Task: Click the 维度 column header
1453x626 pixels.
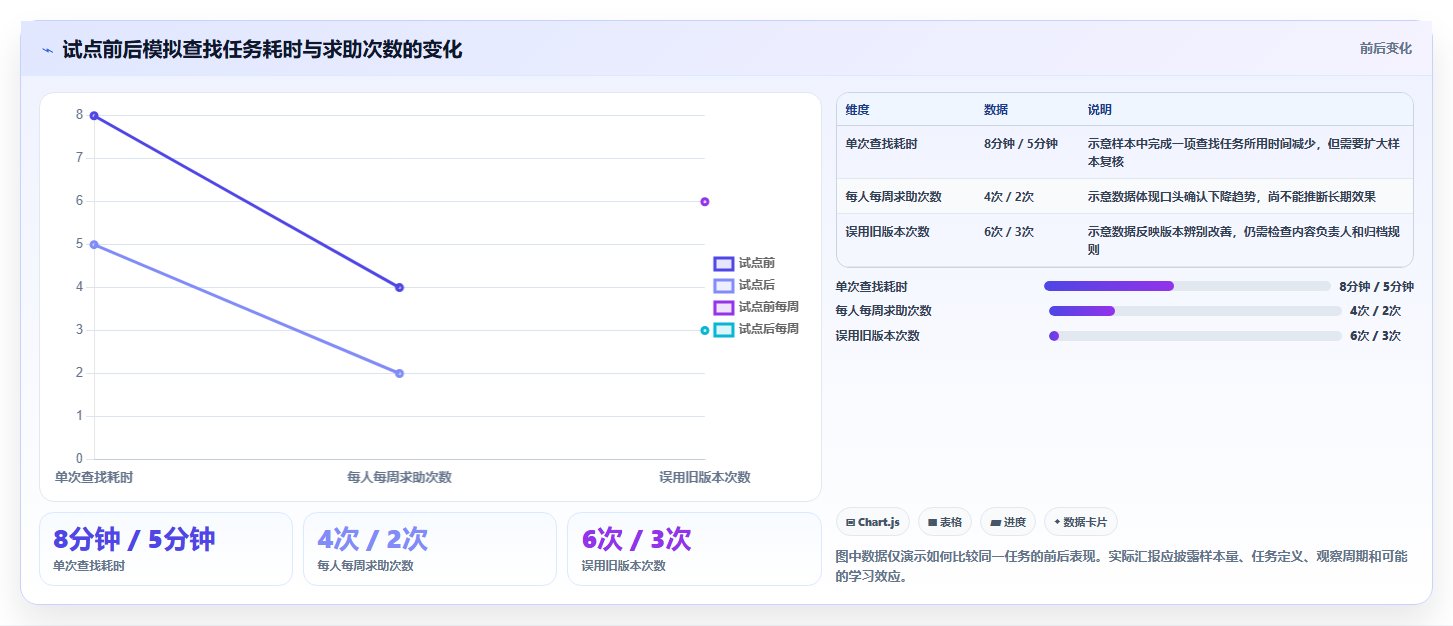Action: pos(857,110)
